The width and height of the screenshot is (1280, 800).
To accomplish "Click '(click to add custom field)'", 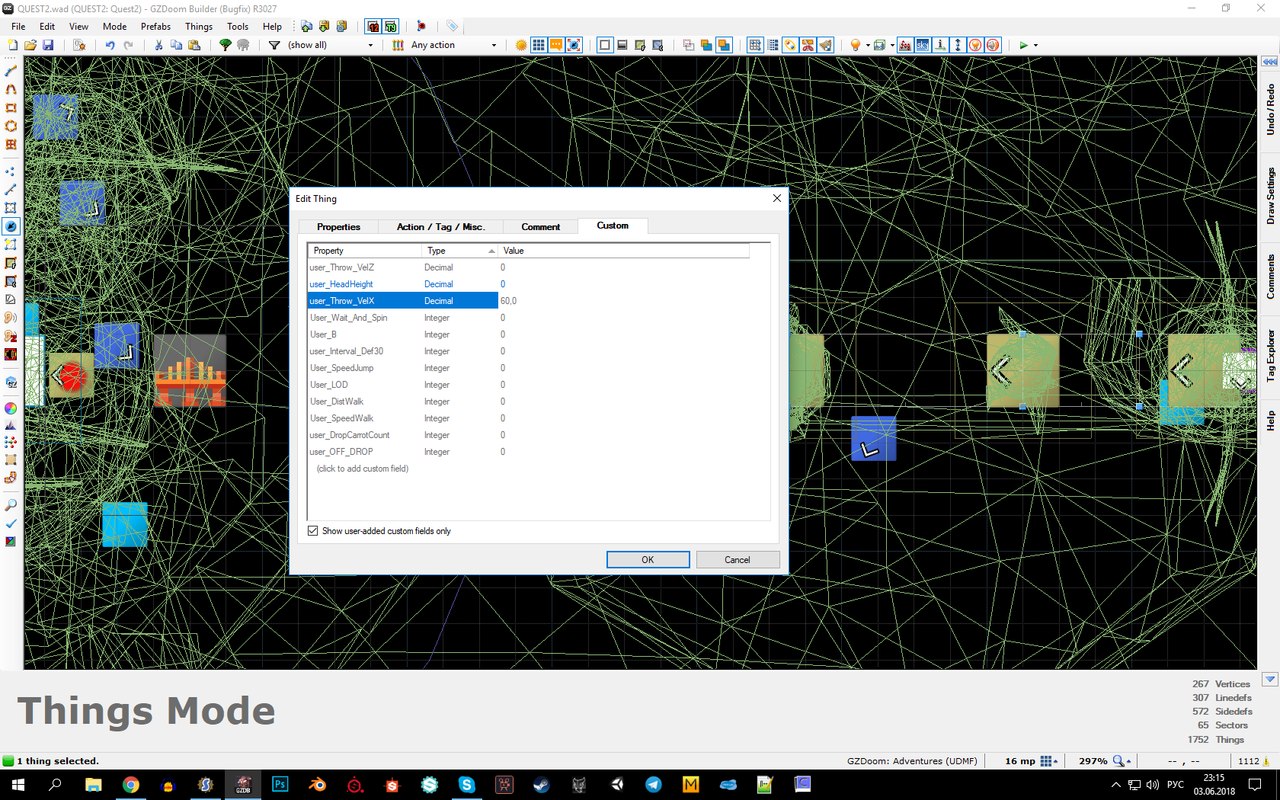I will (x=362, y=468).
